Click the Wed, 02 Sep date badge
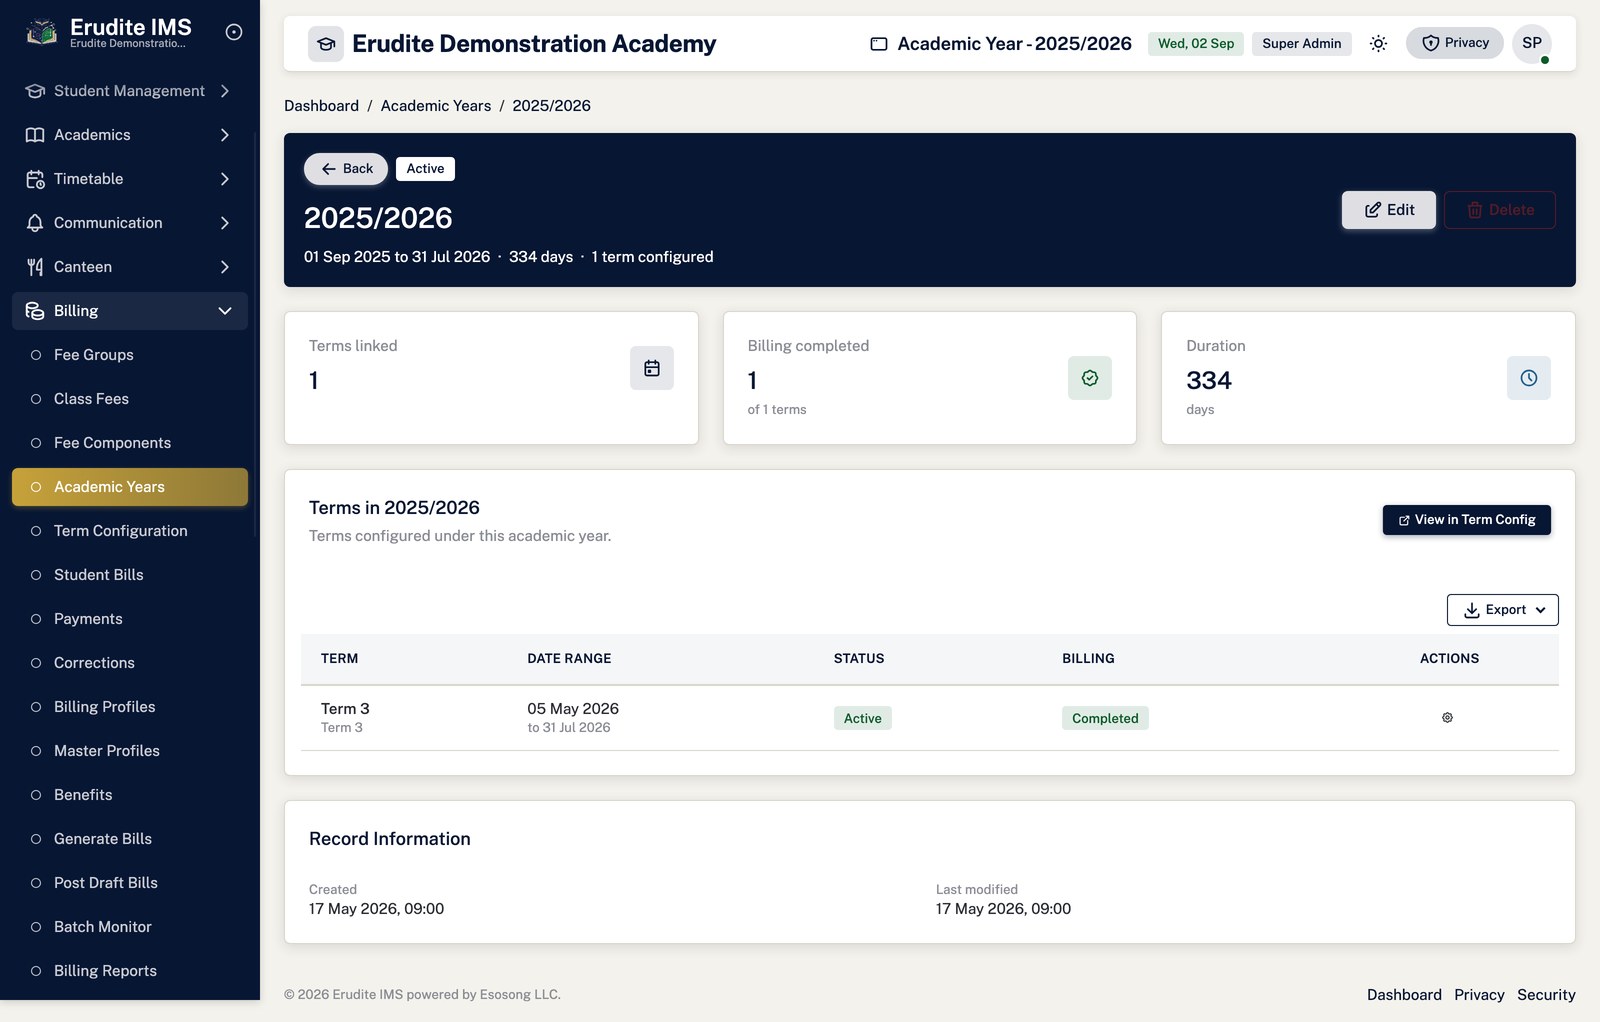This screenshot has width=1600, height=1022. 1196,44
